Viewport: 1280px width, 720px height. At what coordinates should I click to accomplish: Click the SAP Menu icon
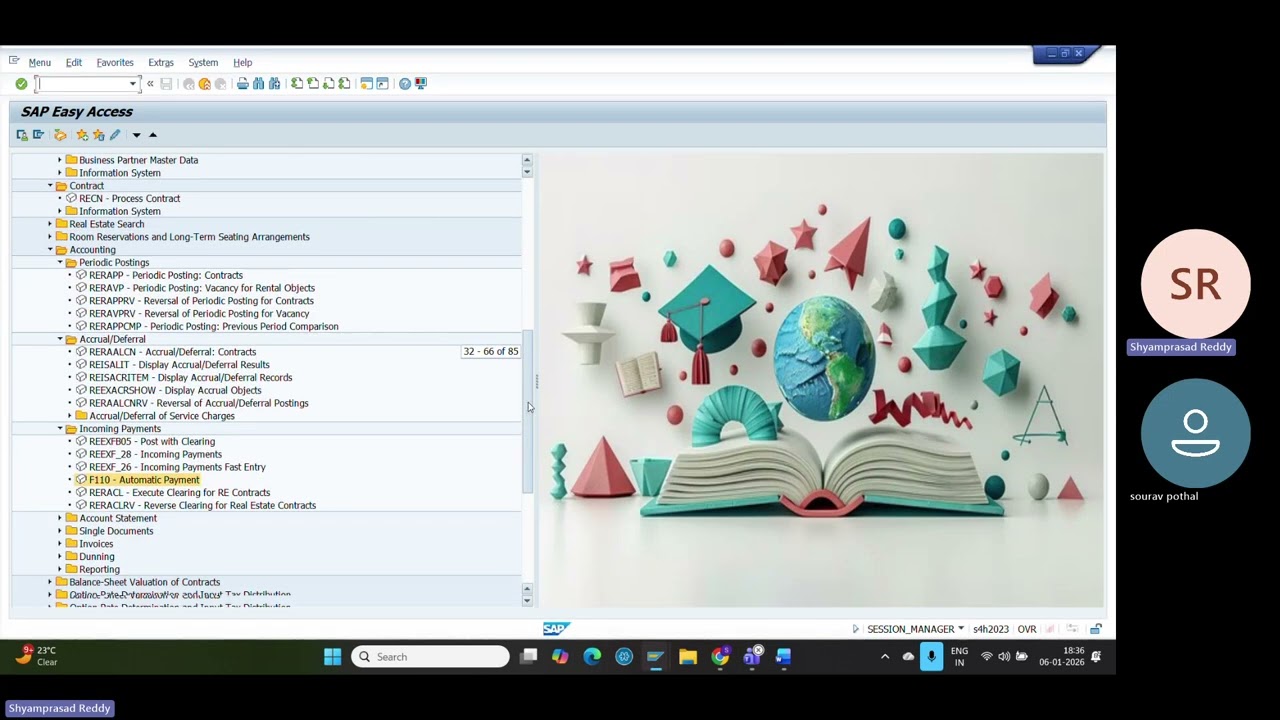pos(38,135)
